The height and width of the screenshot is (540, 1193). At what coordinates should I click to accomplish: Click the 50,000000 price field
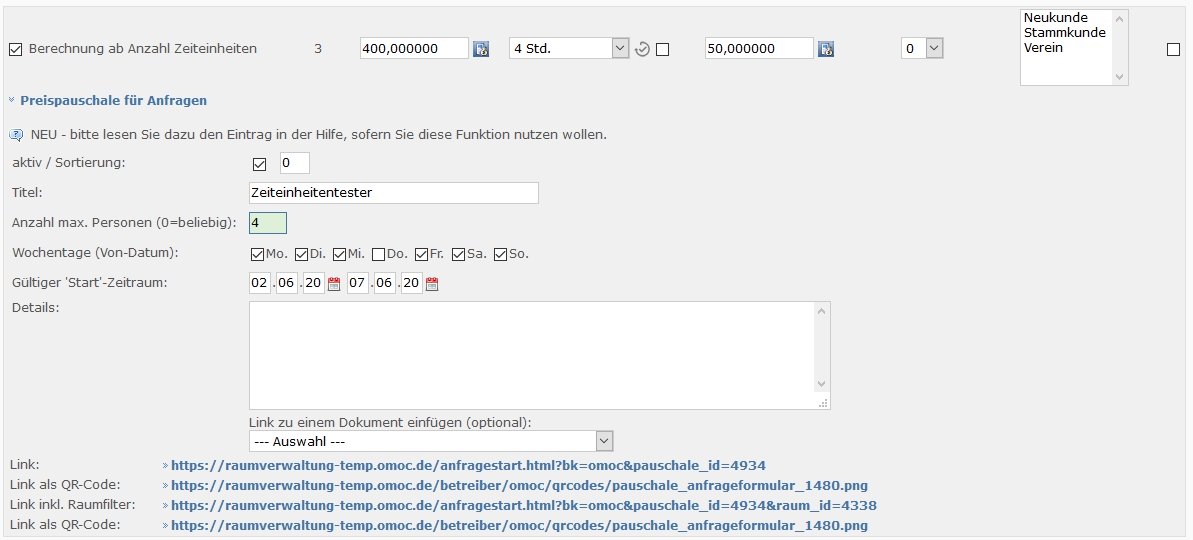click(759, 49)
